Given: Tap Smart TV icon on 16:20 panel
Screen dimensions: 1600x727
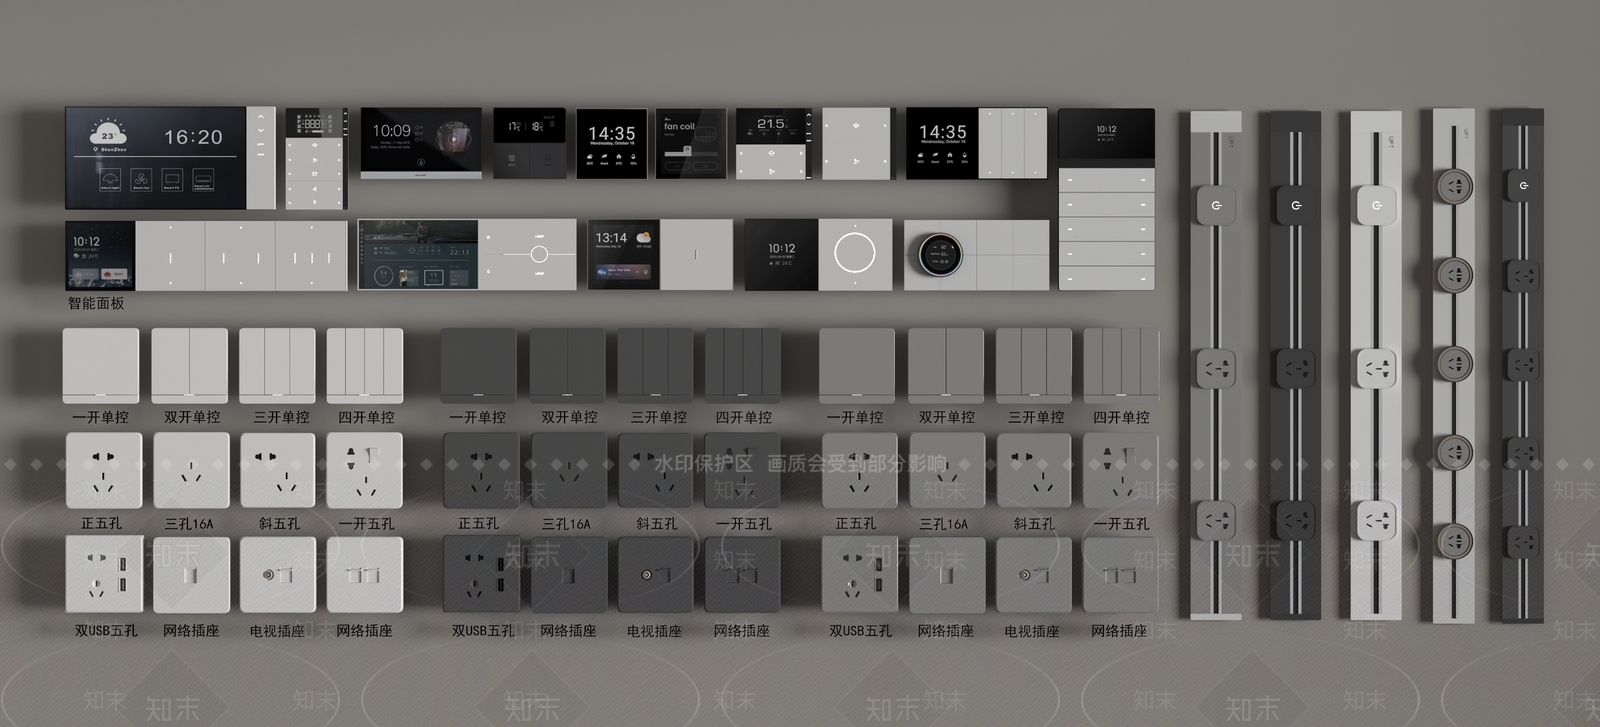Looking at the screenshot, I should click(x=172, y=180).
